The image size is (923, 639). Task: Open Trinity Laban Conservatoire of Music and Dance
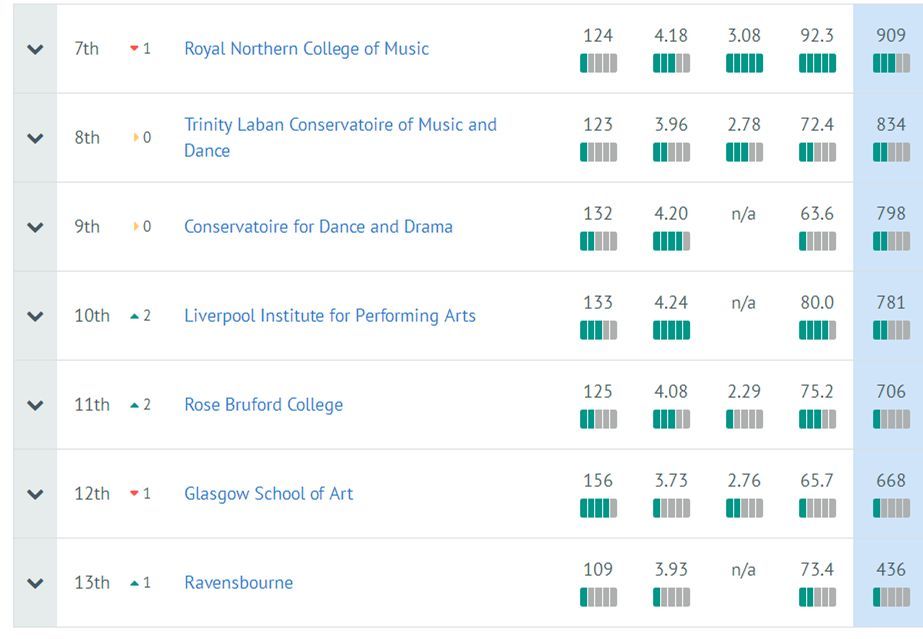click(x=340, y=138)
